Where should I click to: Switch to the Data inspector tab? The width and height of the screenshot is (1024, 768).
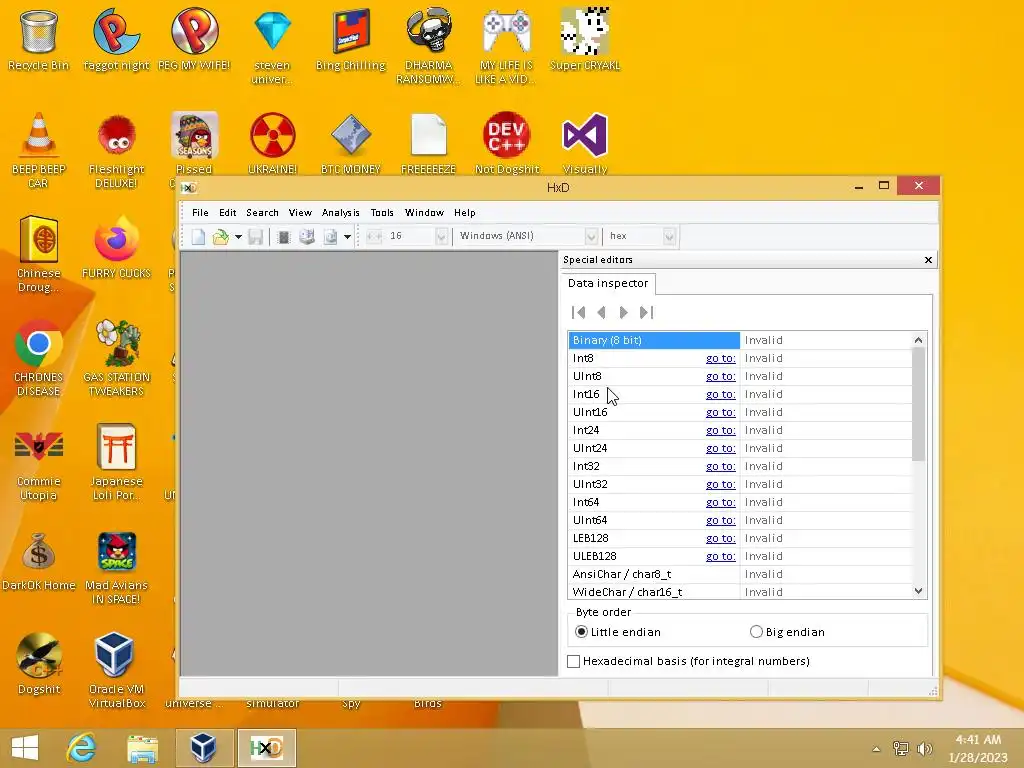(608, 283)
